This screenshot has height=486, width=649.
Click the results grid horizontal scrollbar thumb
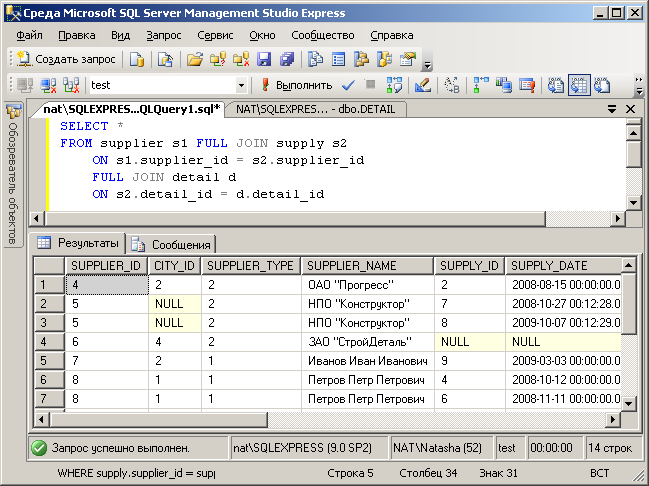159,419
